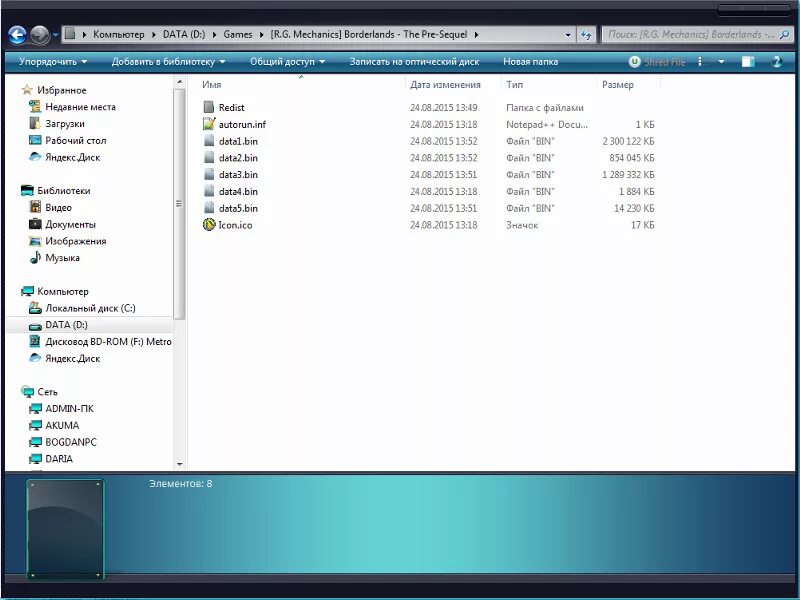800x600 pixels.
Task: Select Games in the address breadcrumb
Action: pyautogui.click(x=238, y=35)
